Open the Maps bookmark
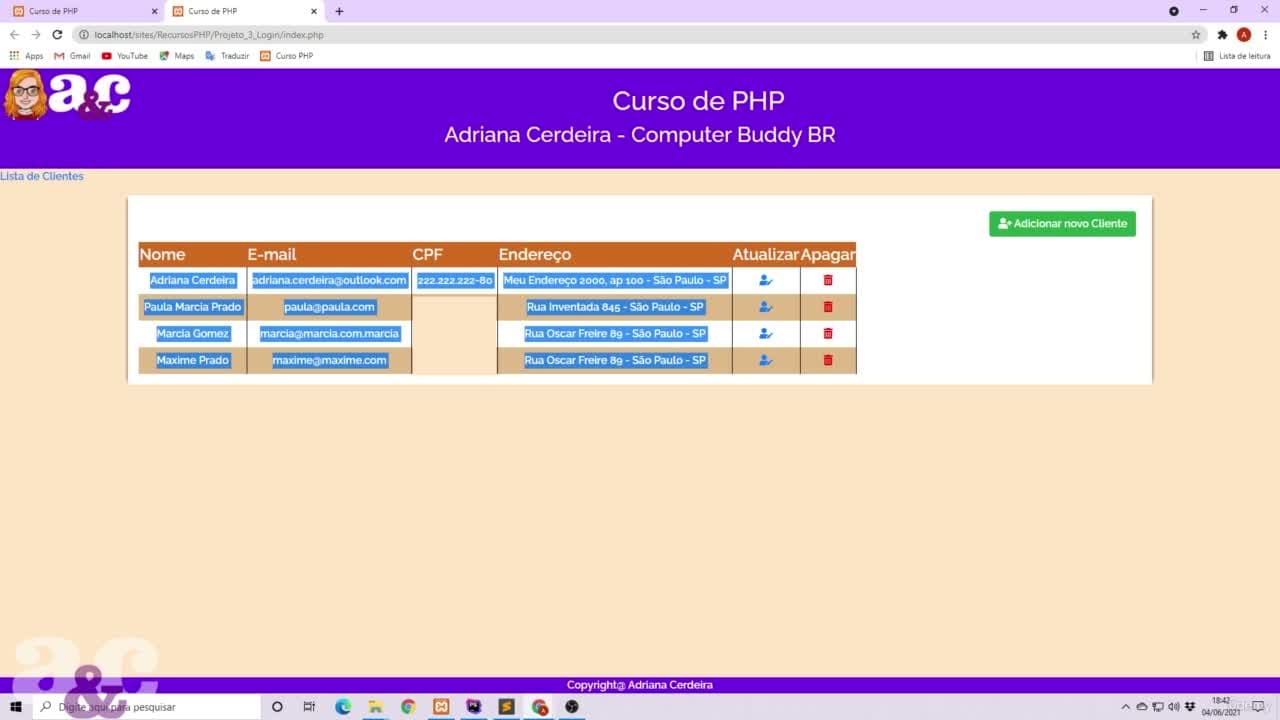Screen dimensions: 1280x720 pyautogui.click(x=177, y=56)
